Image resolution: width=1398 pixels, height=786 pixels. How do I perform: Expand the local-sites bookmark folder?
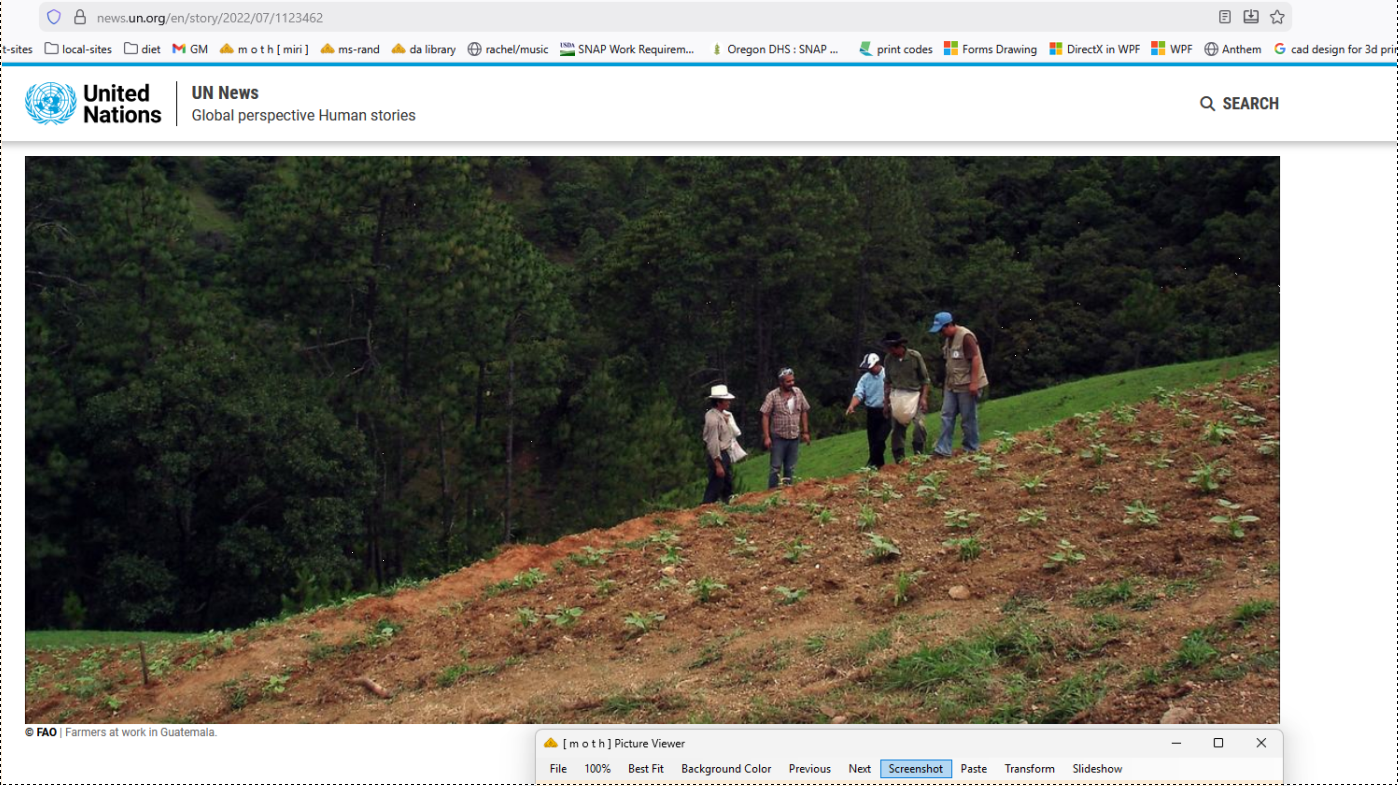point(78,49)
